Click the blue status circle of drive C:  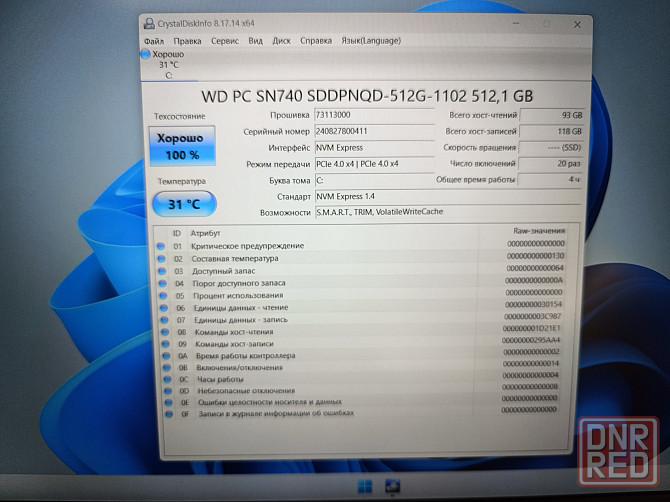coord(146,54)
